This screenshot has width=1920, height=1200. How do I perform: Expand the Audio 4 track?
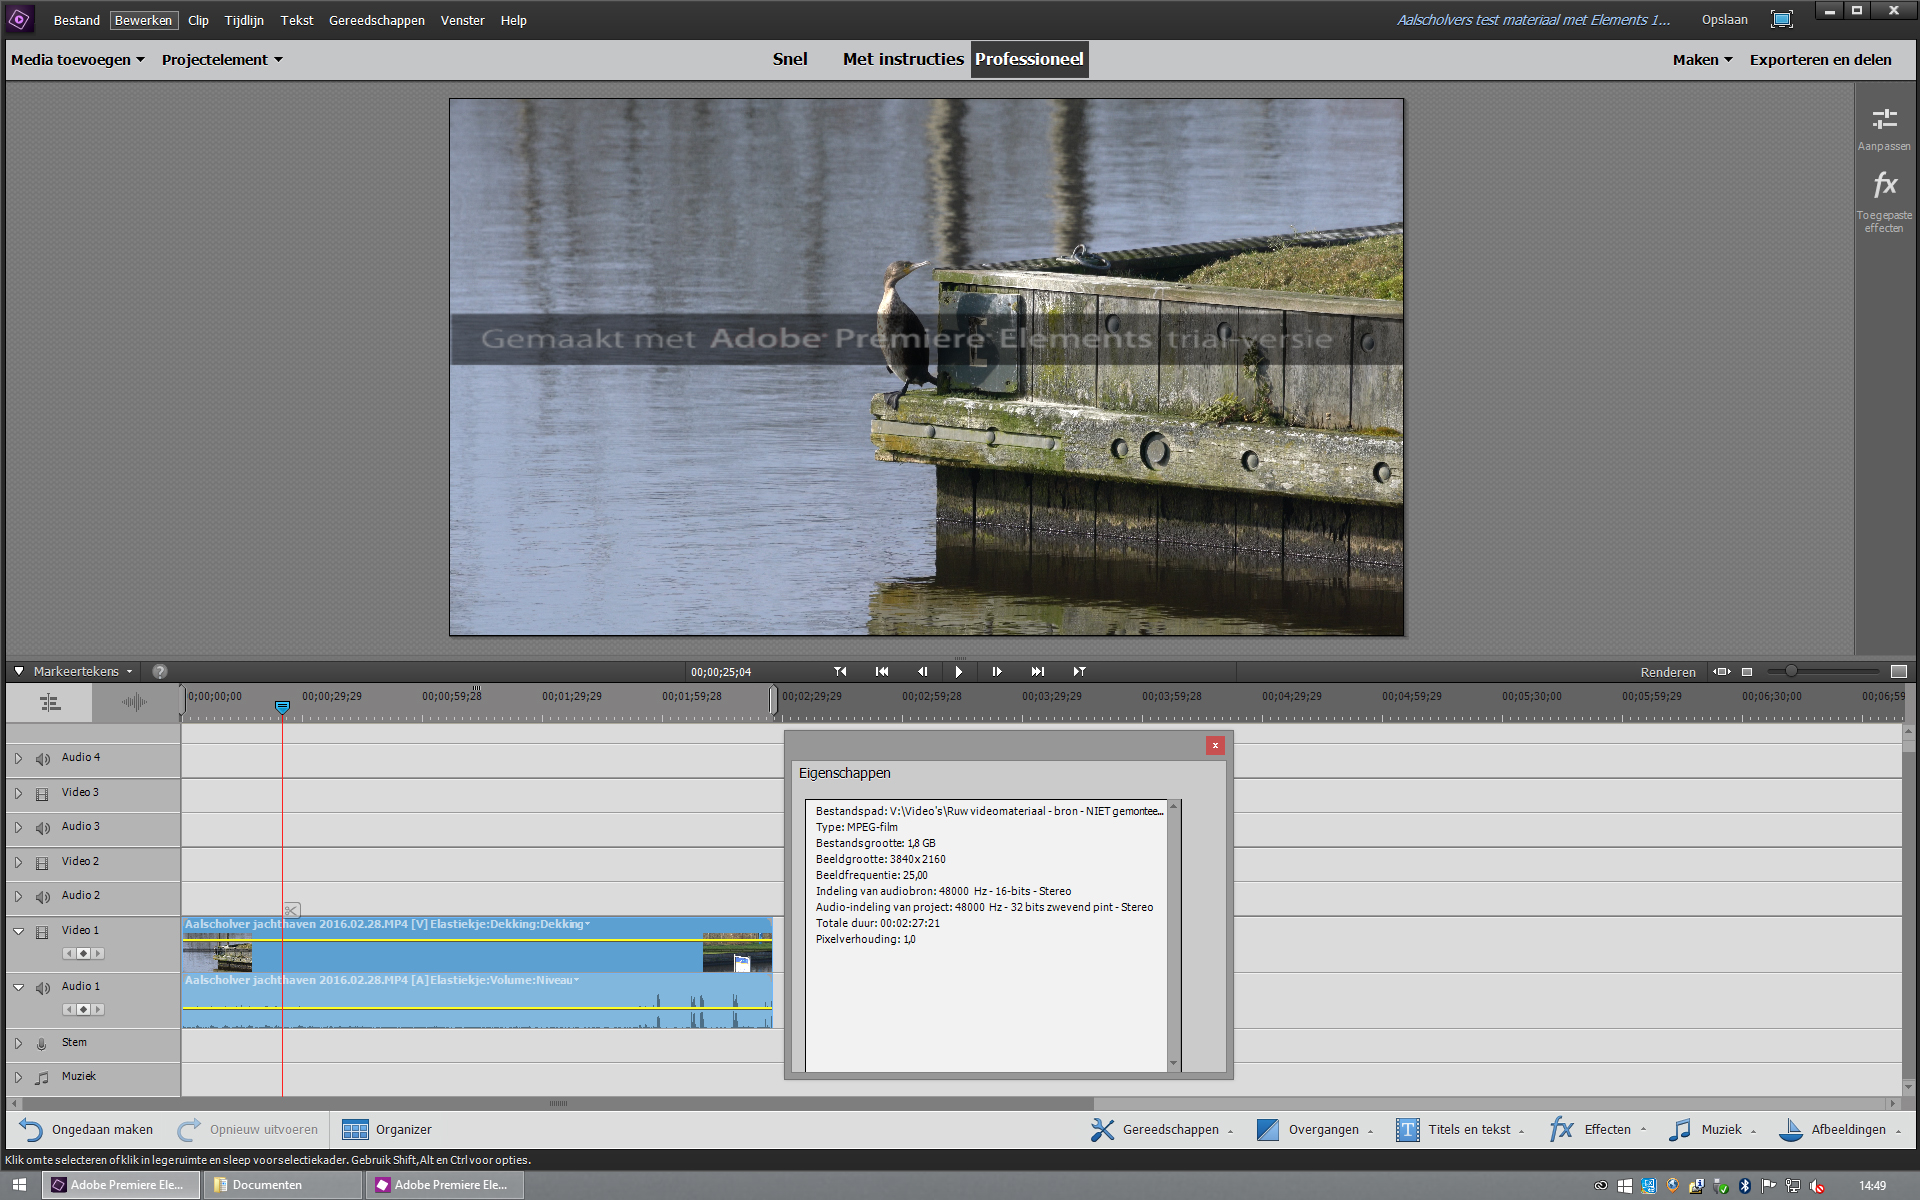[x=18, y=759]
